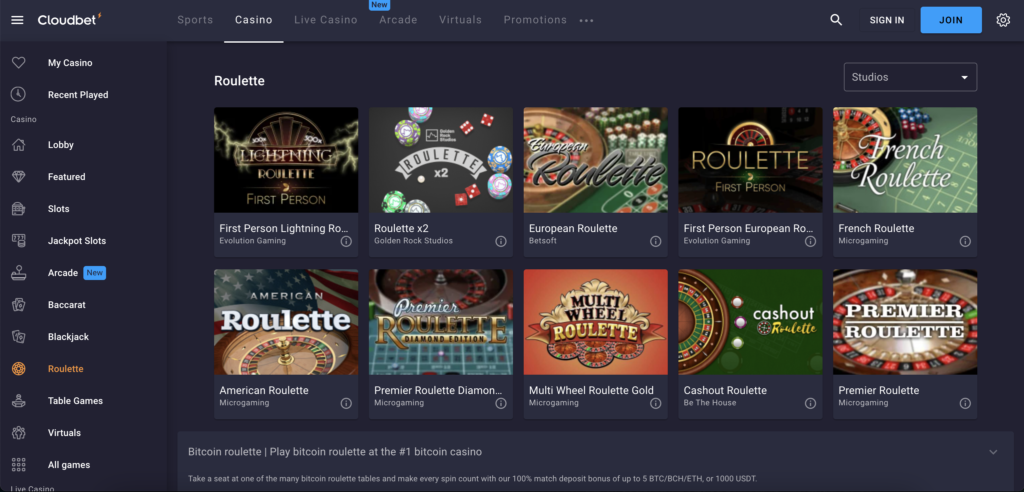Click the orange Roulette wheel icon
The height and width of the screenshot is (492, 1024).
pos(18,369)
